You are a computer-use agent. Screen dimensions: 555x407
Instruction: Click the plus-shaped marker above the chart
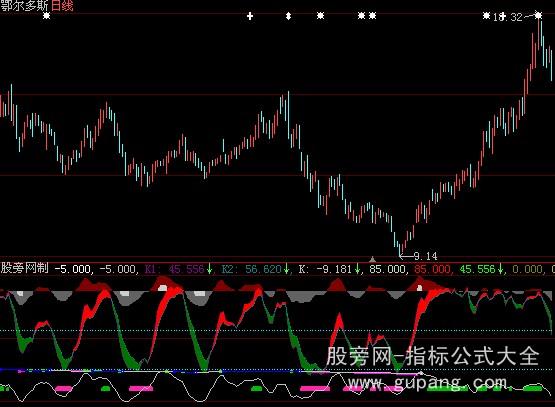(250, 16)
